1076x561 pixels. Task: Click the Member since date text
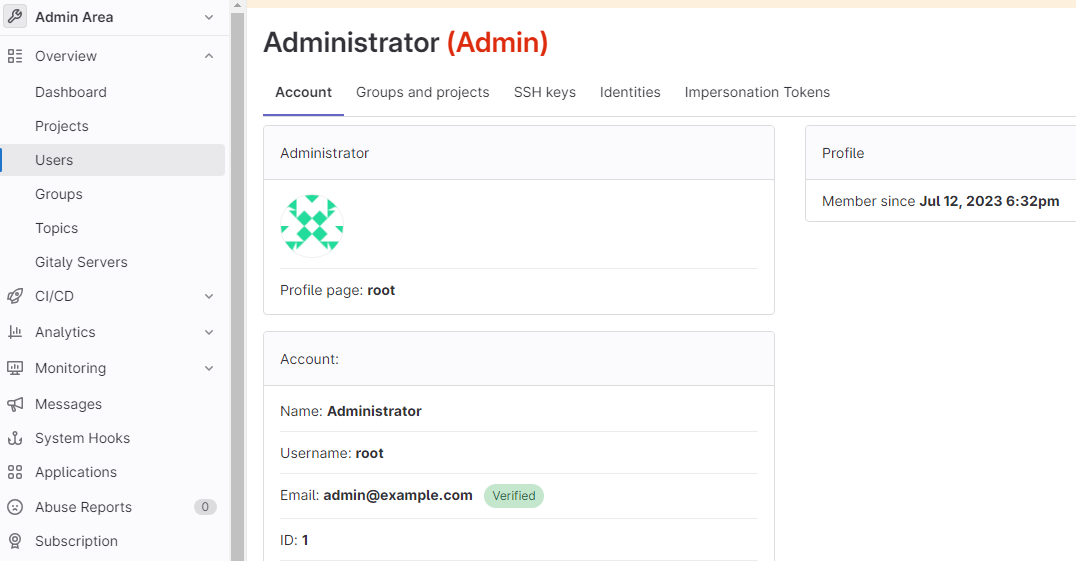click(989, 201)
